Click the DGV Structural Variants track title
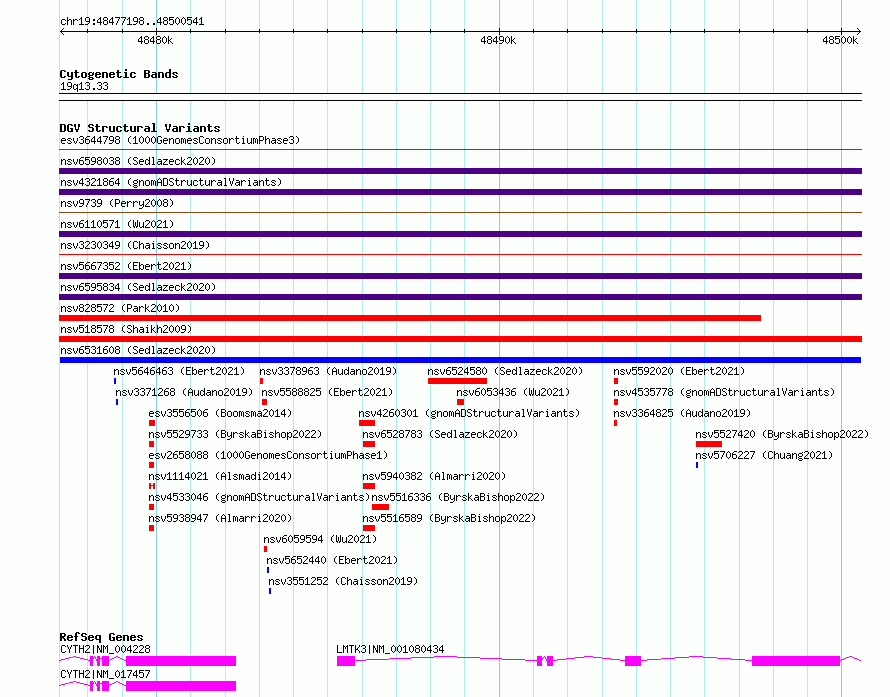This screenshot has height=697, width=890. (x=140, y=128)
